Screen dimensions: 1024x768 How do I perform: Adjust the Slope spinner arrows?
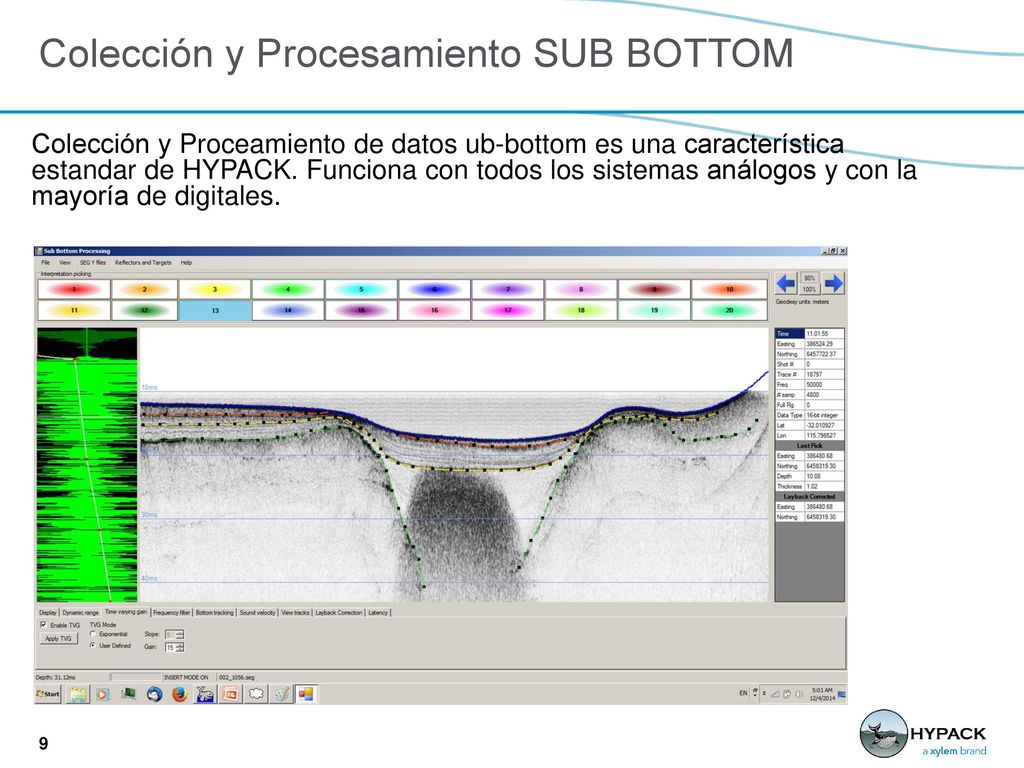coord(180,634)
